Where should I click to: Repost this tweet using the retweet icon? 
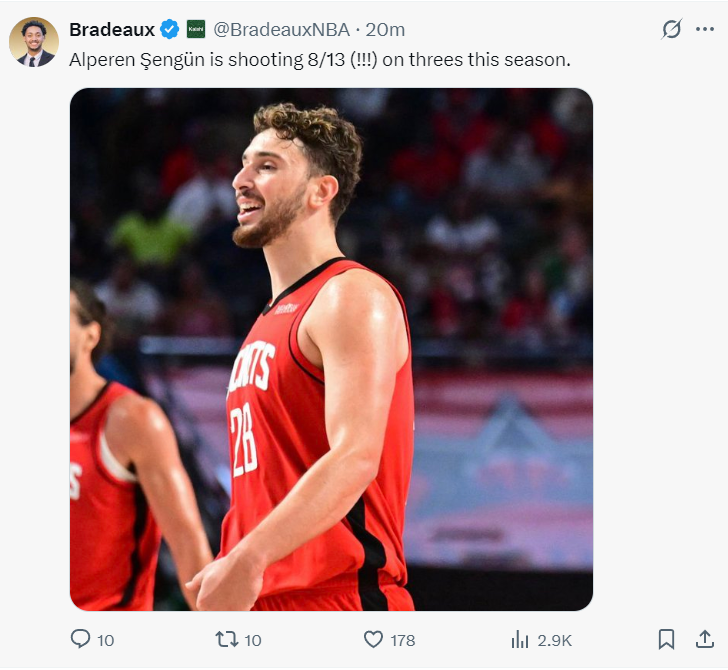click(227, 639)
